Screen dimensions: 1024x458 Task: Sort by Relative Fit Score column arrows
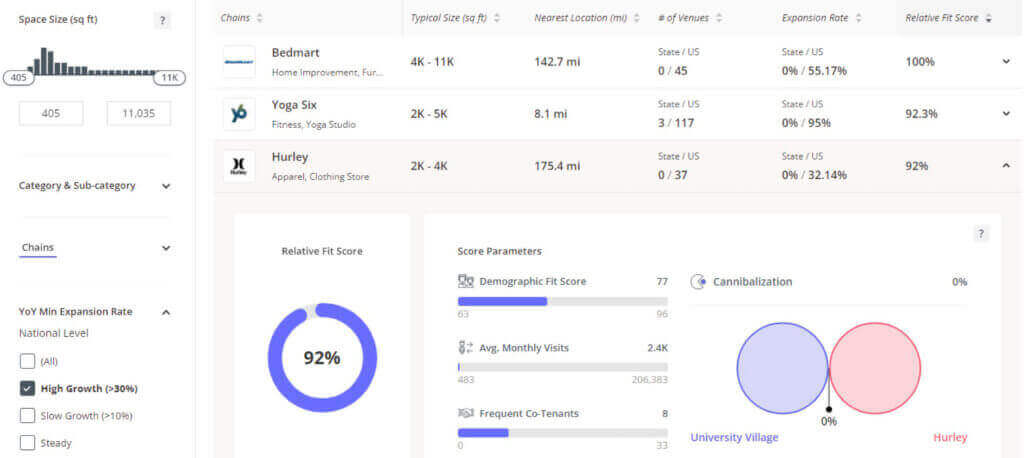(989, 18)
